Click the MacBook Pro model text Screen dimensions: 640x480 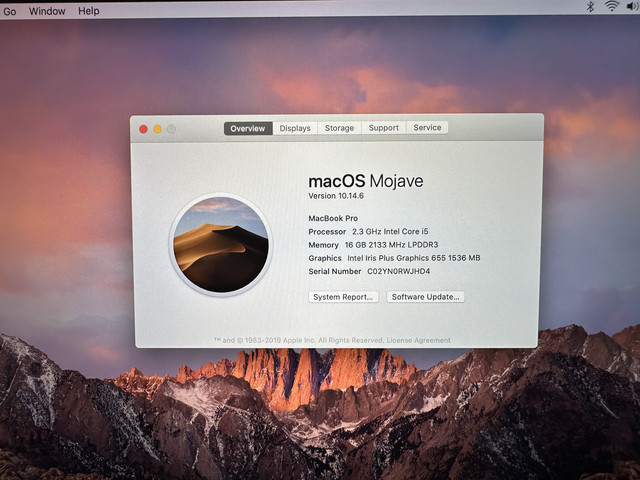click(x=333, y=218)
